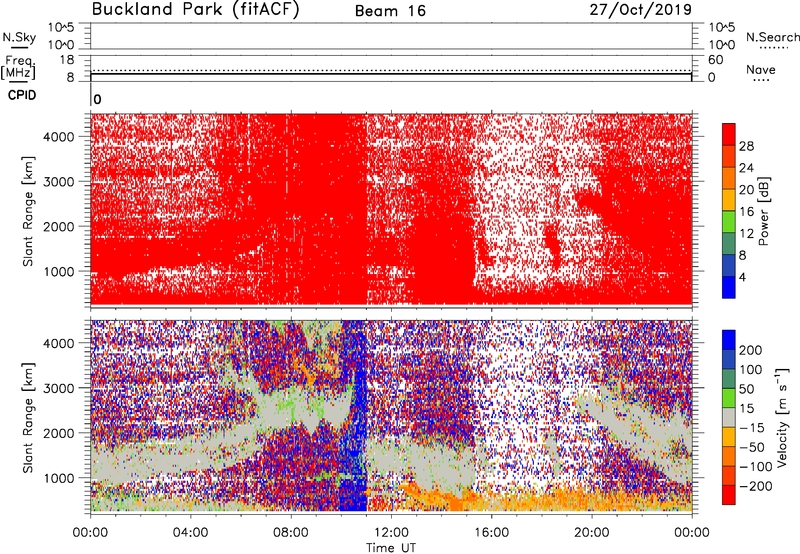Pick the gray -15 to 15 velocity segment

pos(729,417)
